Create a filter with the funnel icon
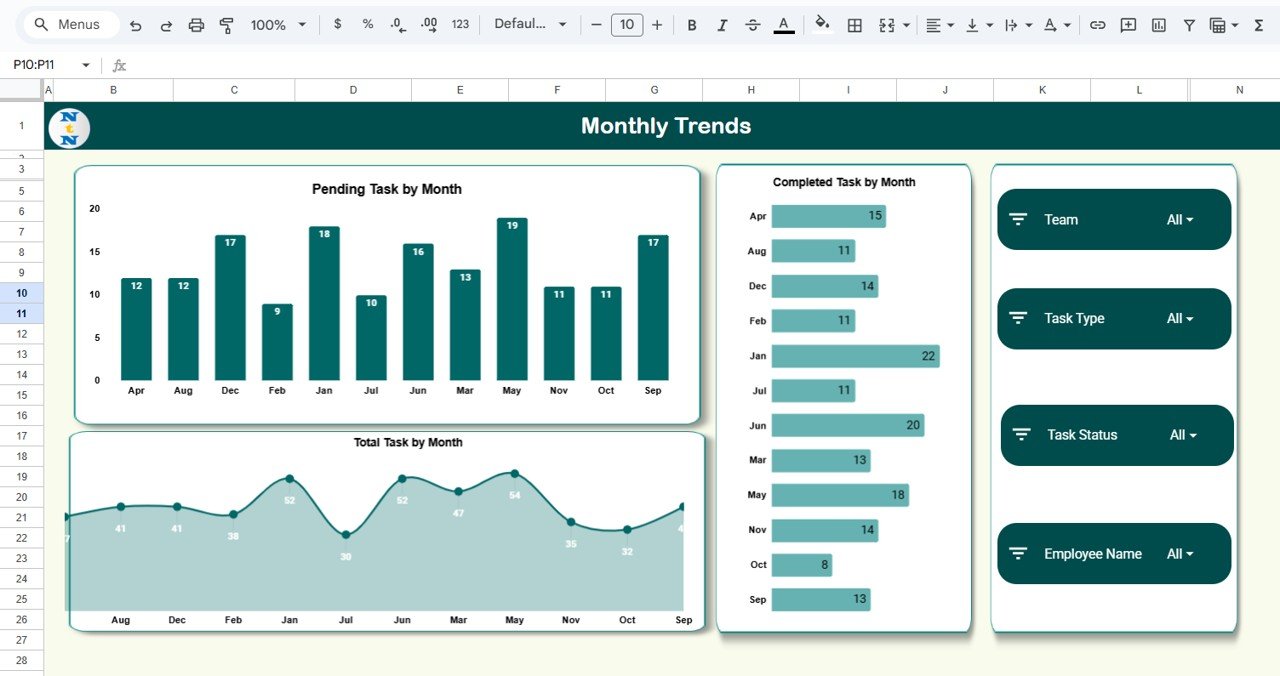 coord(1190,24)
